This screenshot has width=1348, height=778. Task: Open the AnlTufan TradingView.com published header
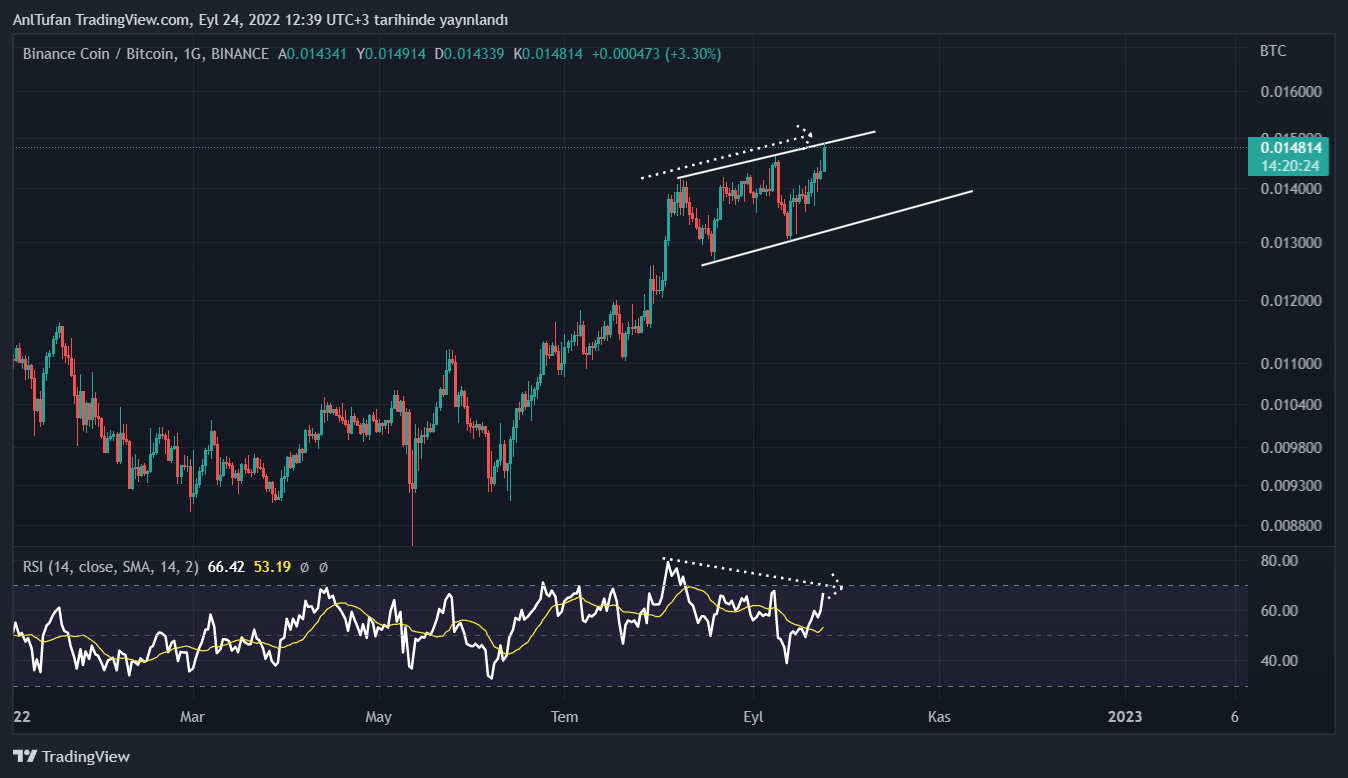pos(260,20)
